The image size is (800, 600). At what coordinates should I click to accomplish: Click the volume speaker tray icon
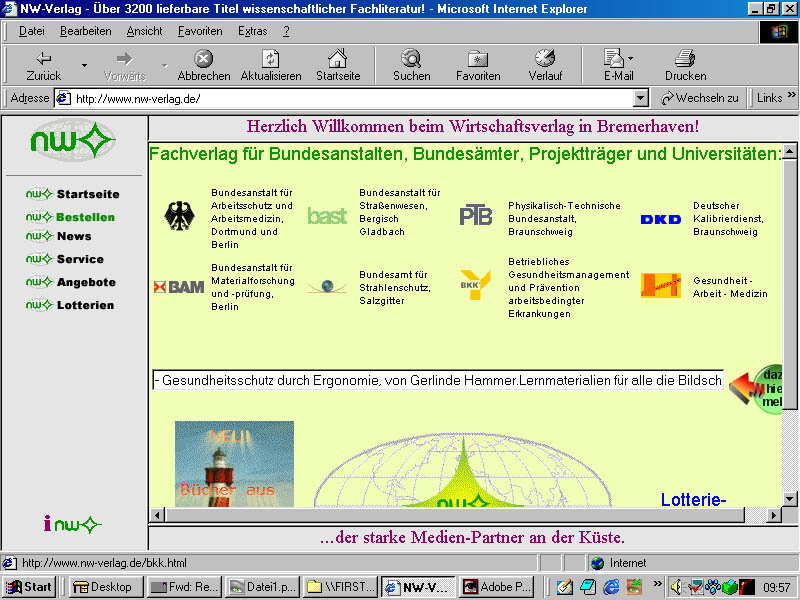677,587
